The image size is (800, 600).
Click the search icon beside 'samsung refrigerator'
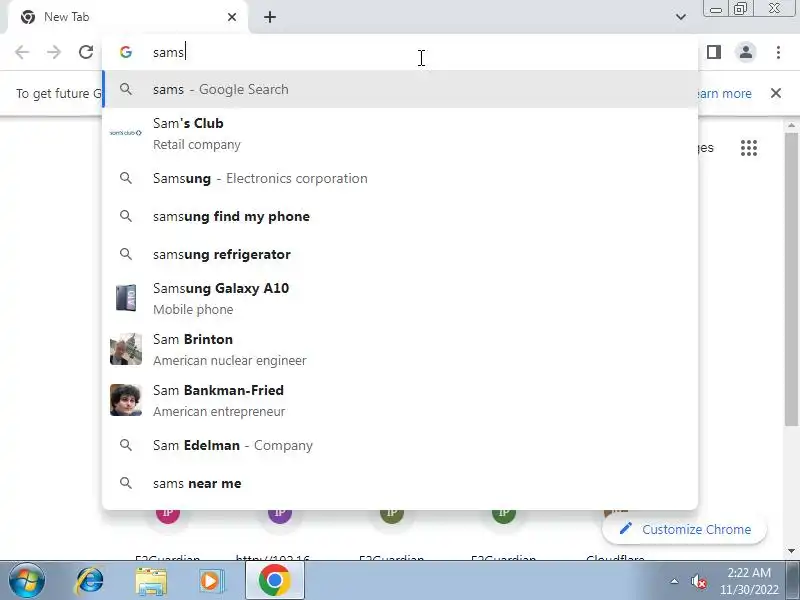[126, 254]
